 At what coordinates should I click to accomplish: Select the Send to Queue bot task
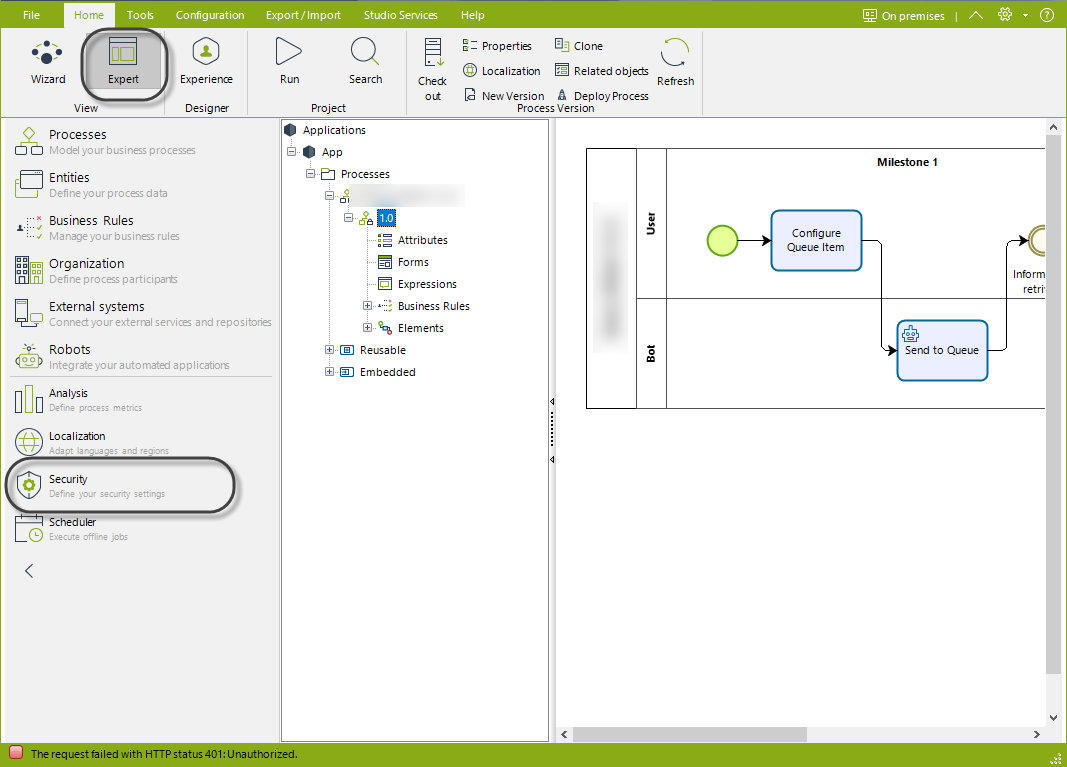942,350
